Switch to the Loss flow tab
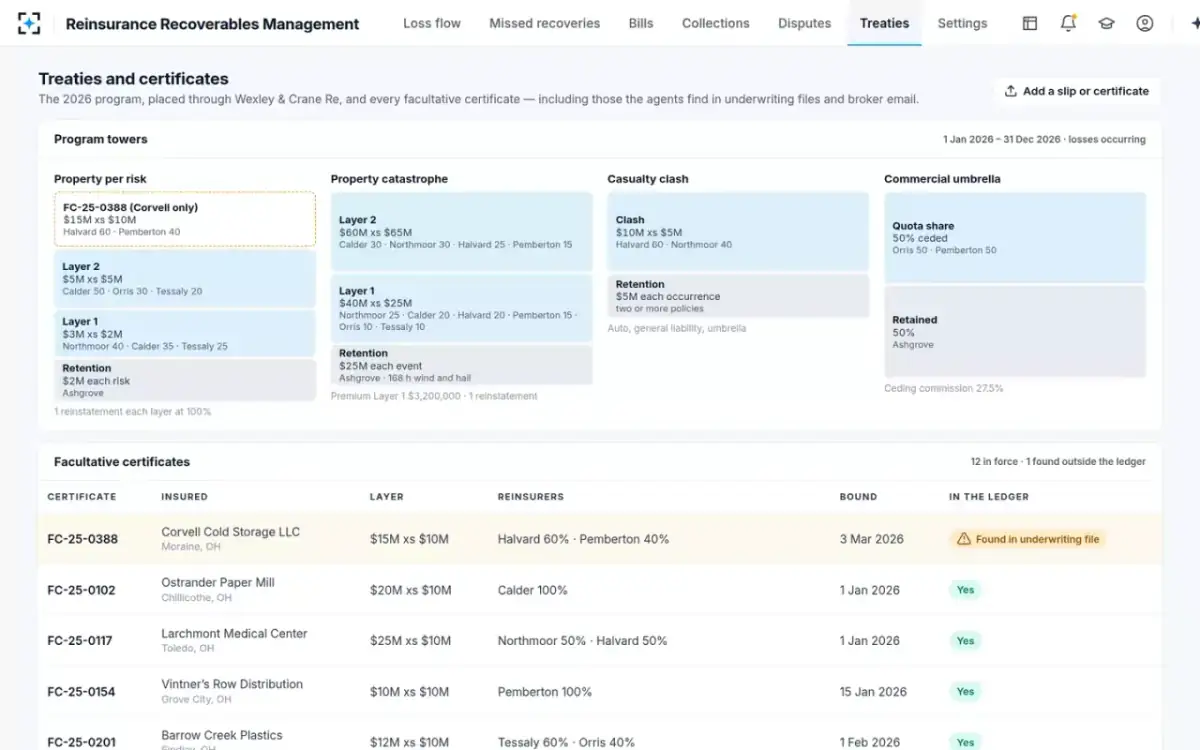The image size is (1200, 750). [432, 23]
